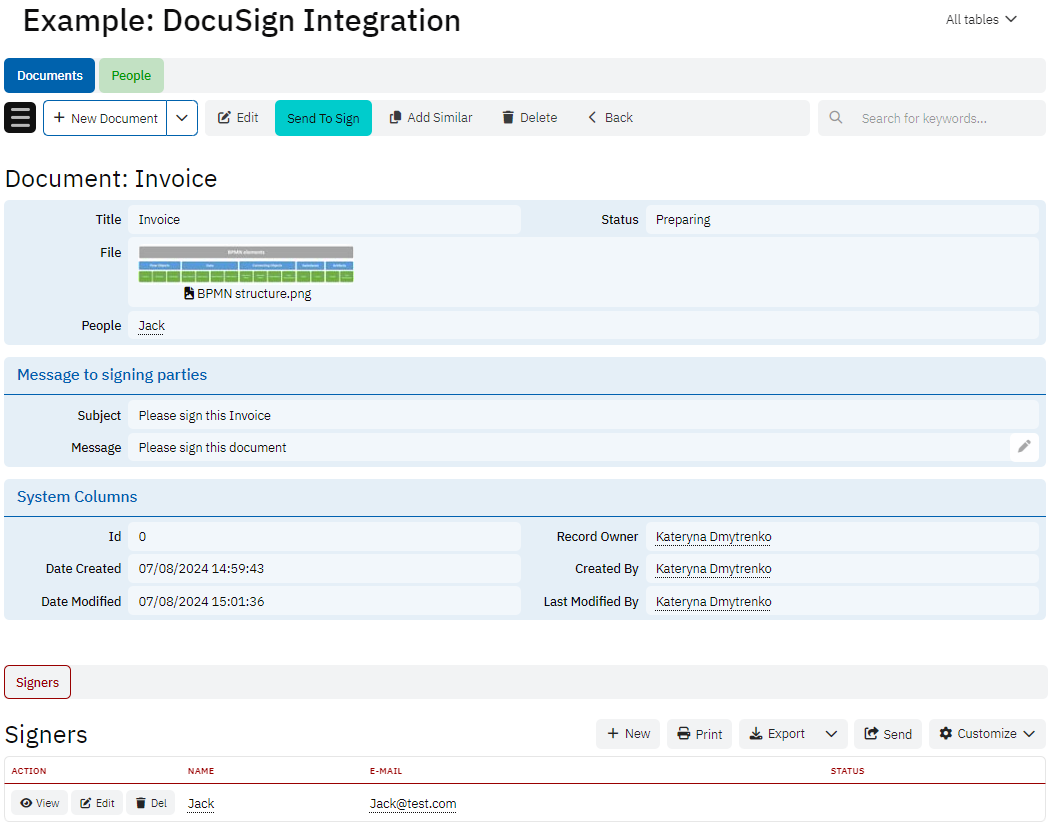
Task: Open the hamburger menu icon
Action: click(x=20, y=118)
